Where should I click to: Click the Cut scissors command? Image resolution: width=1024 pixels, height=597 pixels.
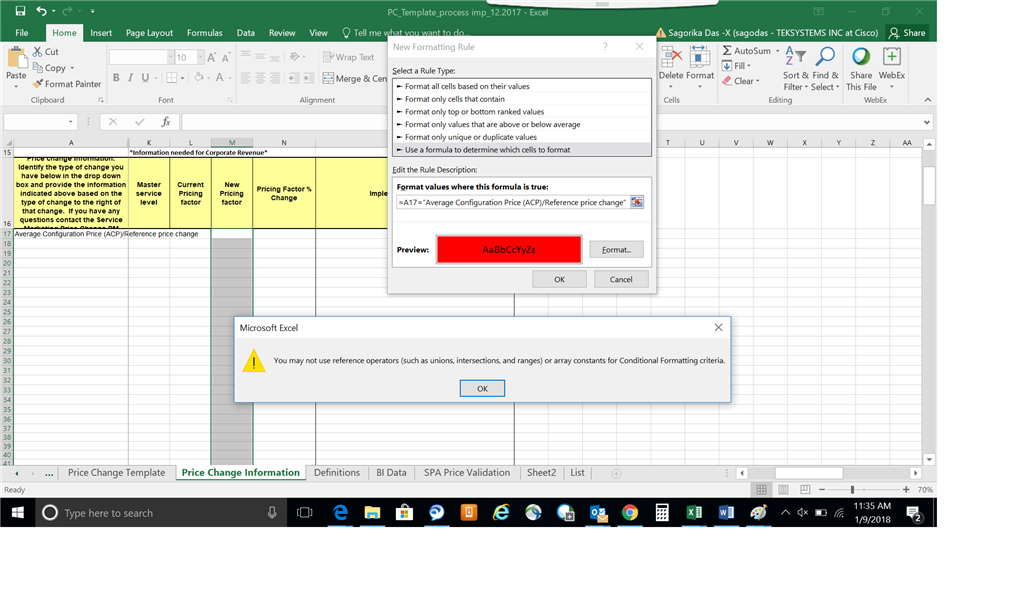click(x=46, y=52)
